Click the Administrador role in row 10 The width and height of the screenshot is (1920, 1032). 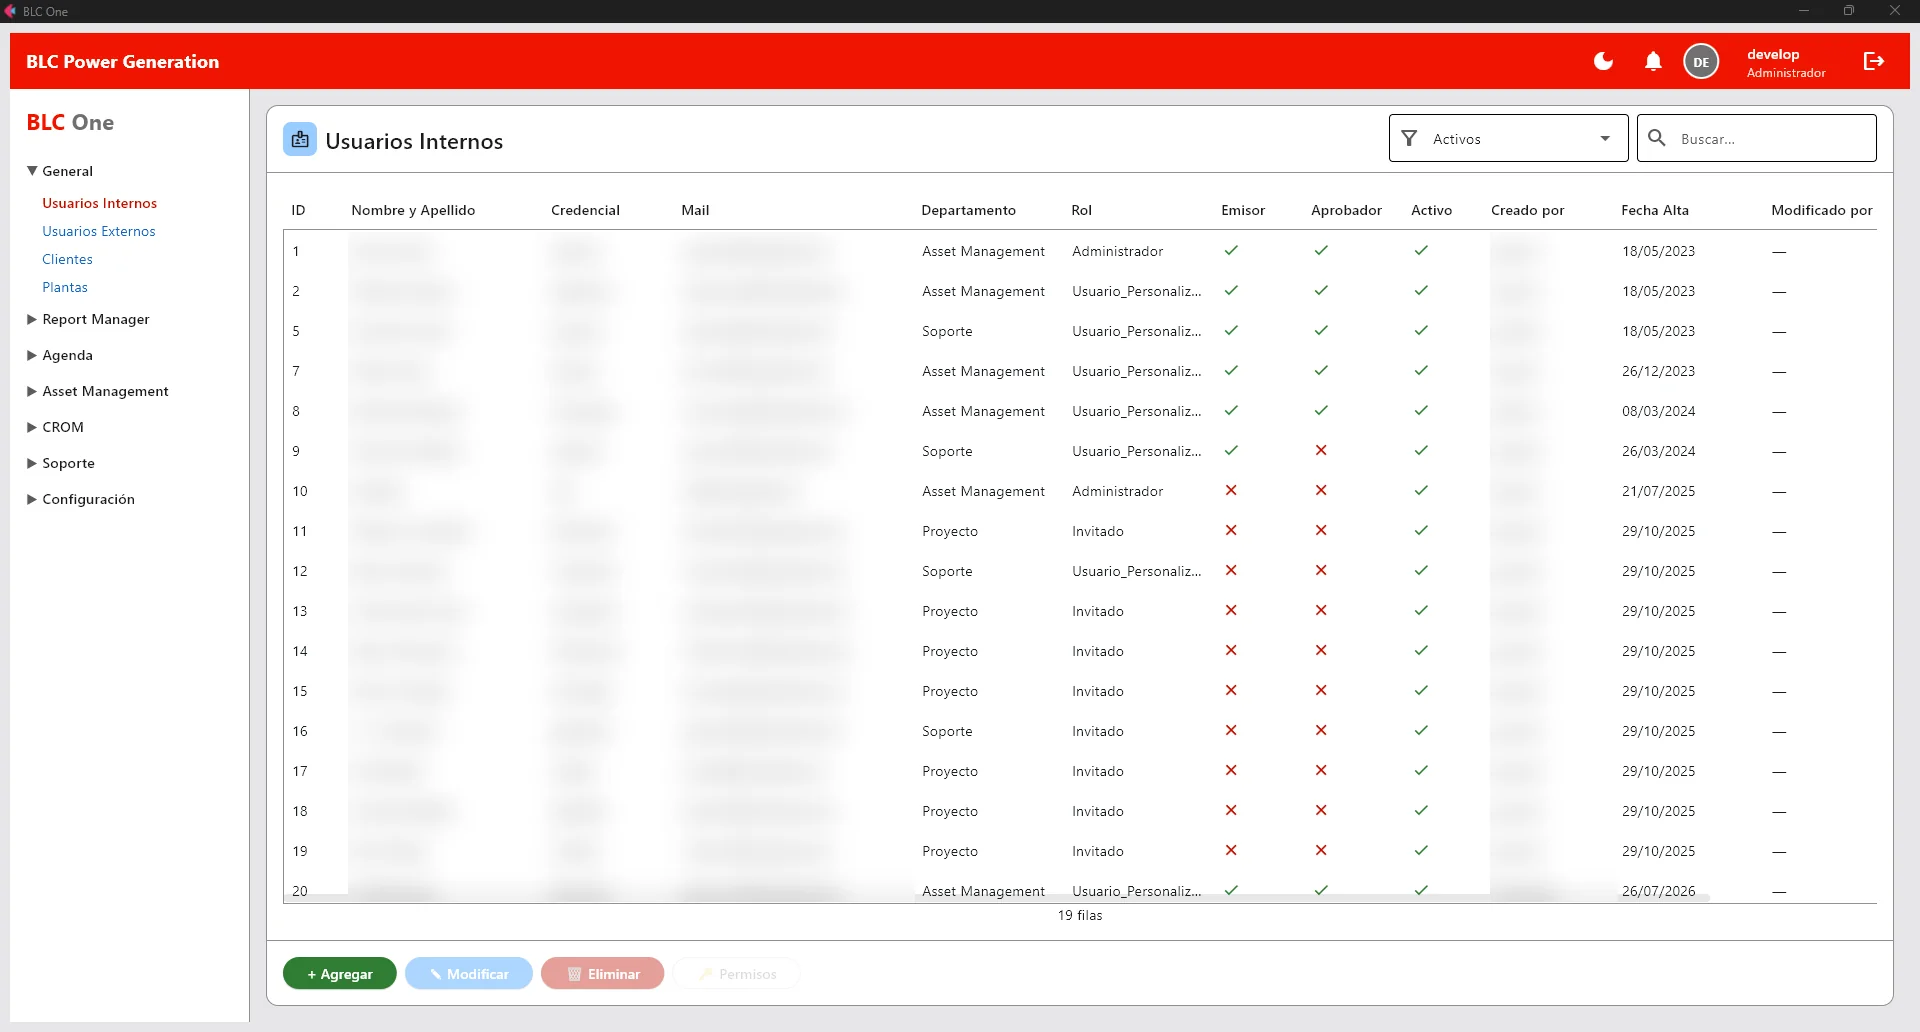coord(1117,491)
